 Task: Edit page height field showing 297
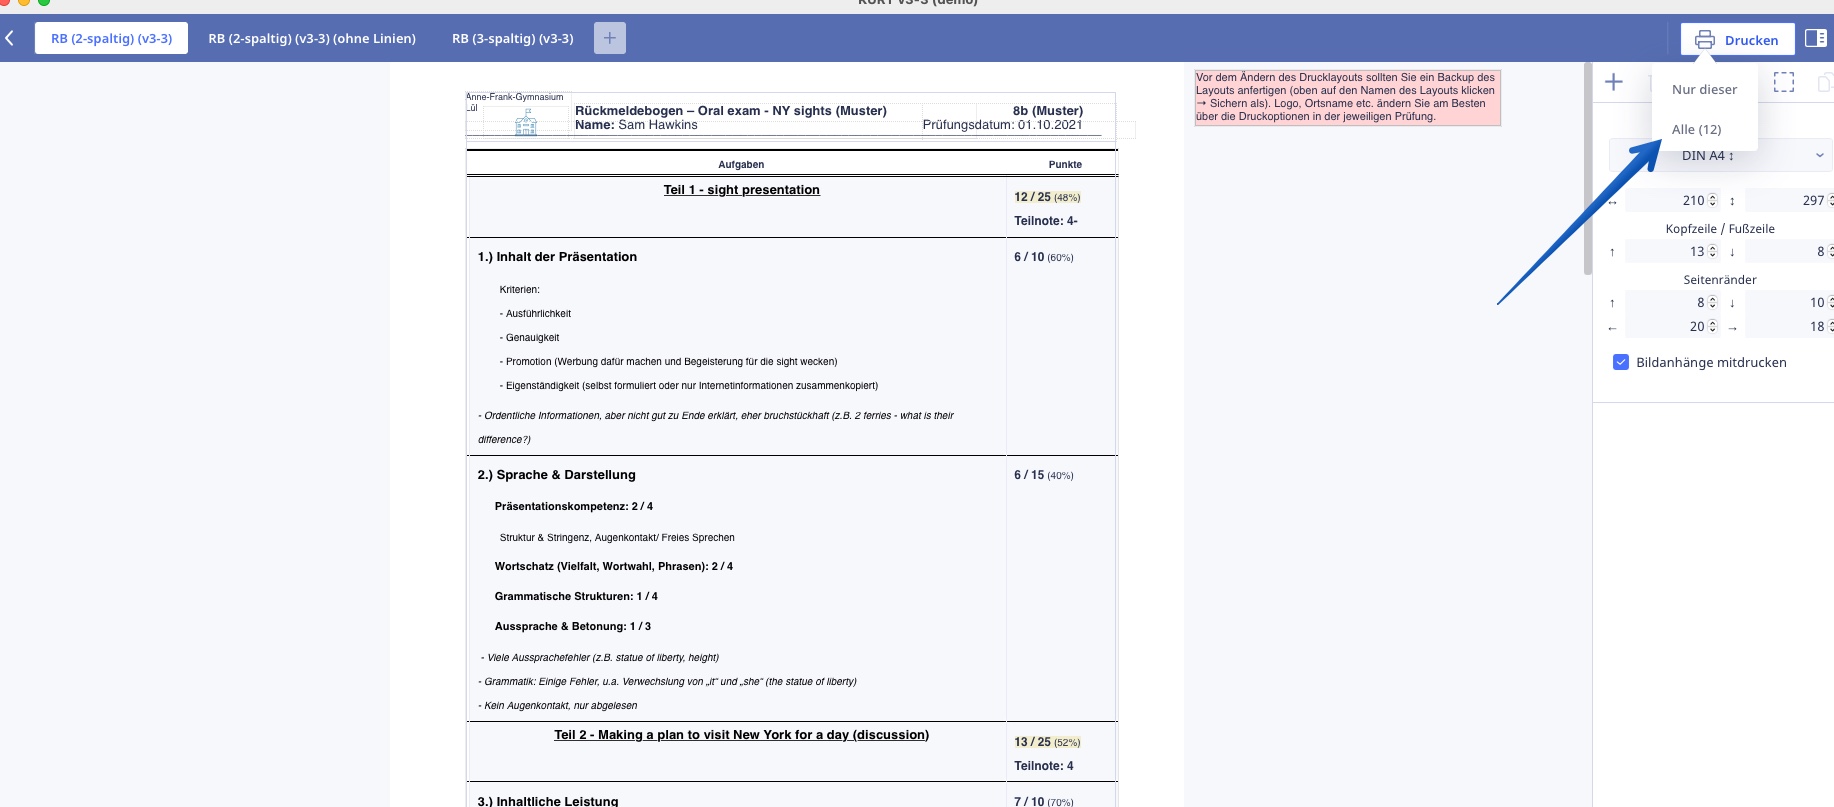pyautogui.click(x=1789, y=200)
